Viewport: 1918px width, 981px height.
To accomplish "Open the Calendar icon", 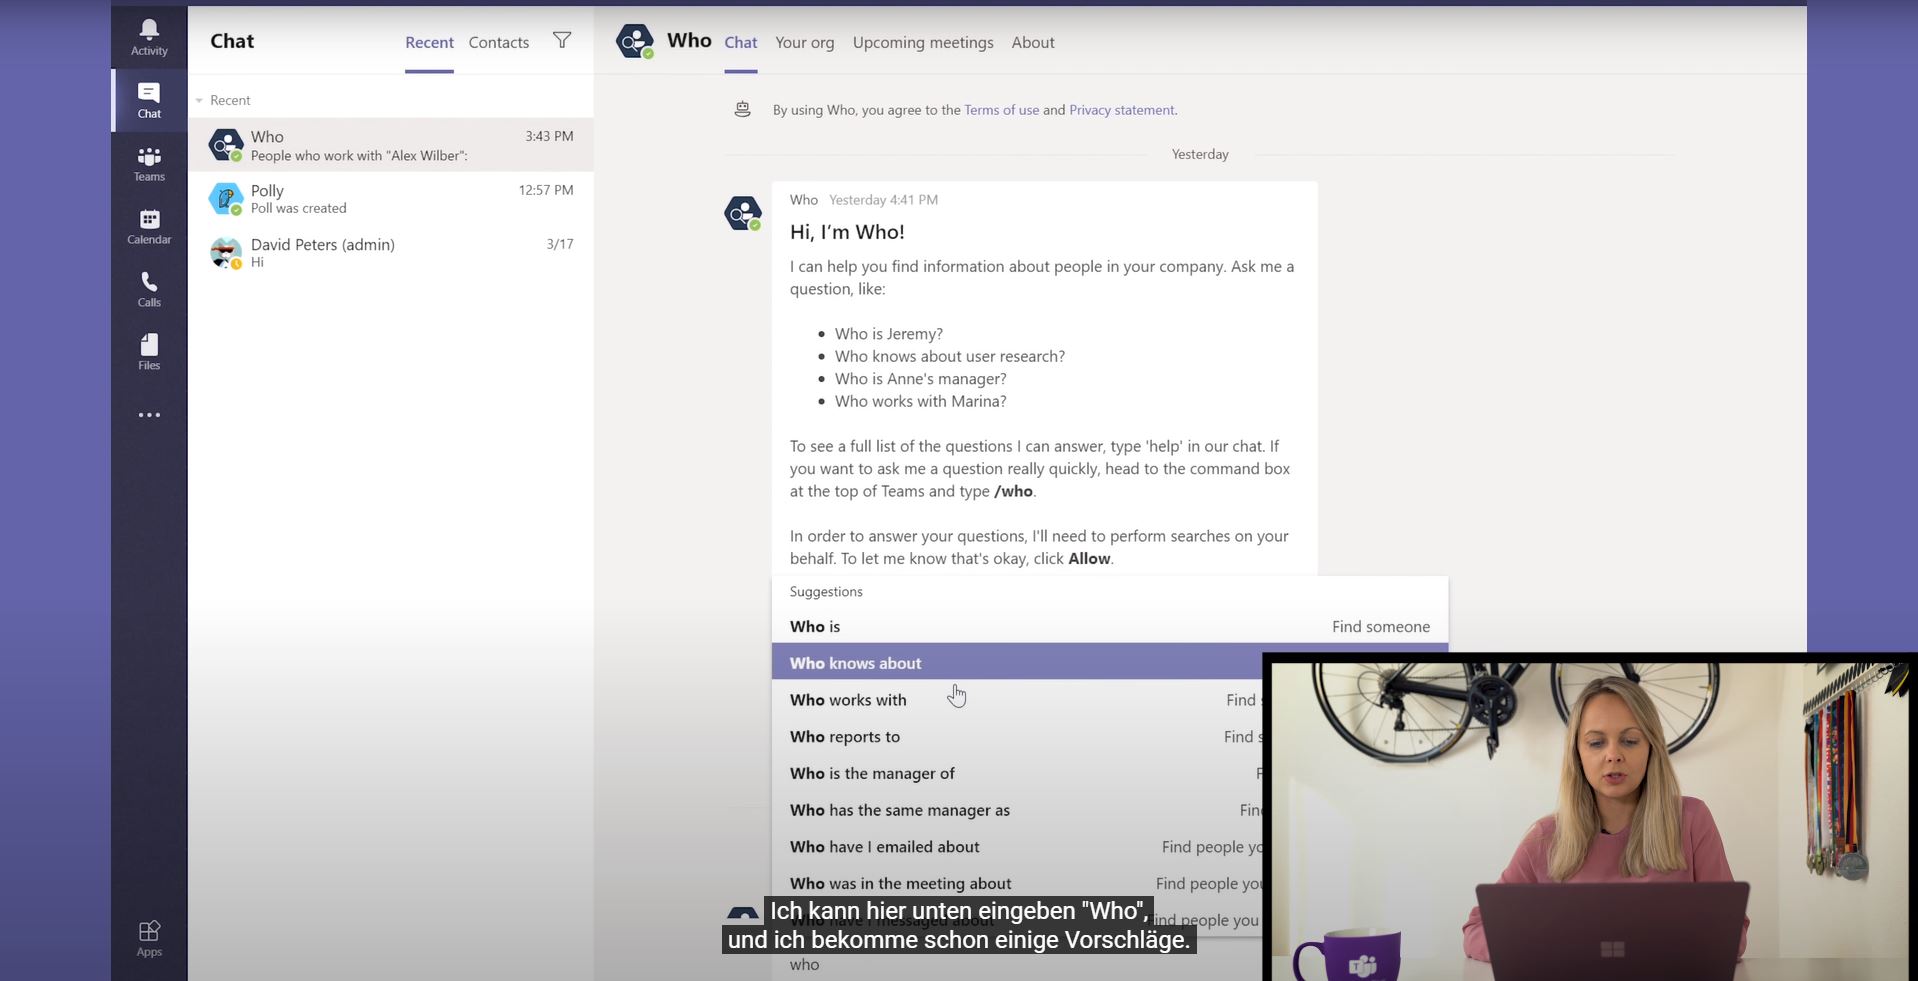I will pos(148,223).
